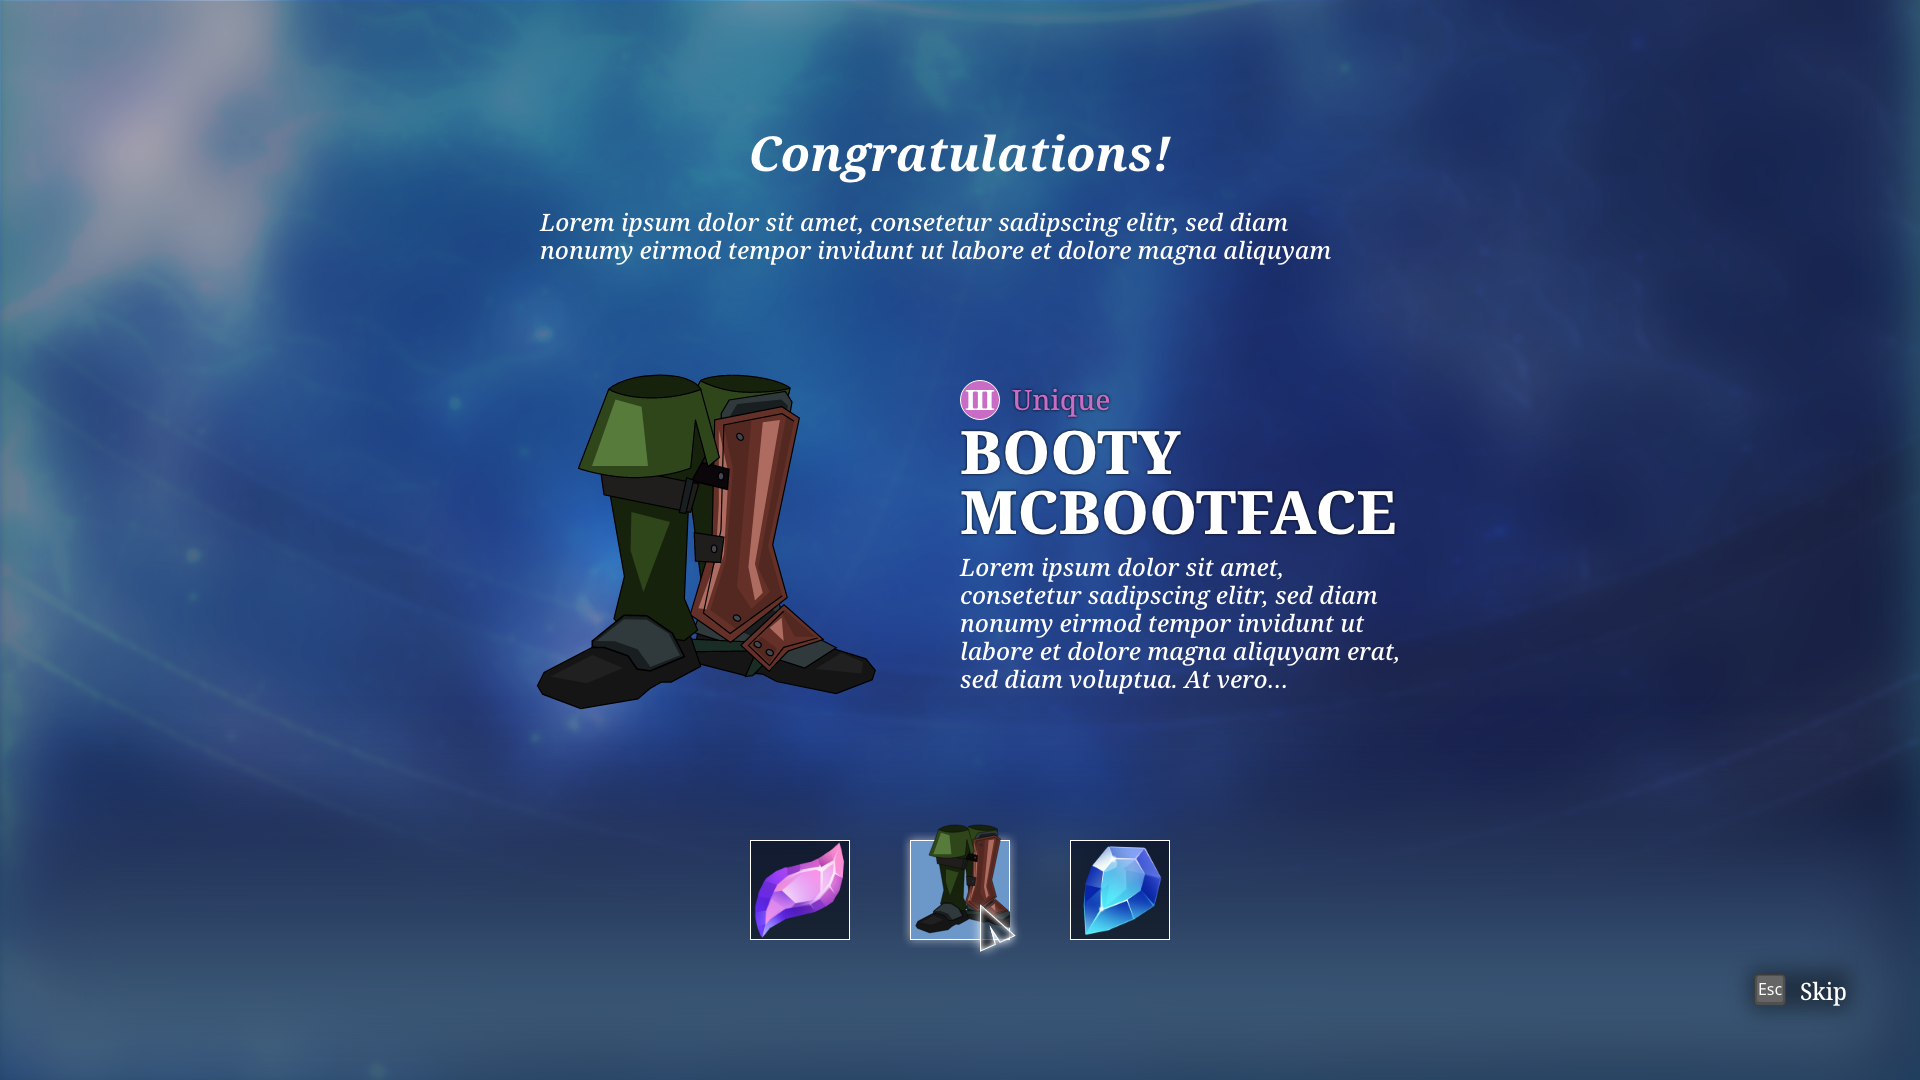Select the purple crystal shard reward thumbnail

point(800,890)
